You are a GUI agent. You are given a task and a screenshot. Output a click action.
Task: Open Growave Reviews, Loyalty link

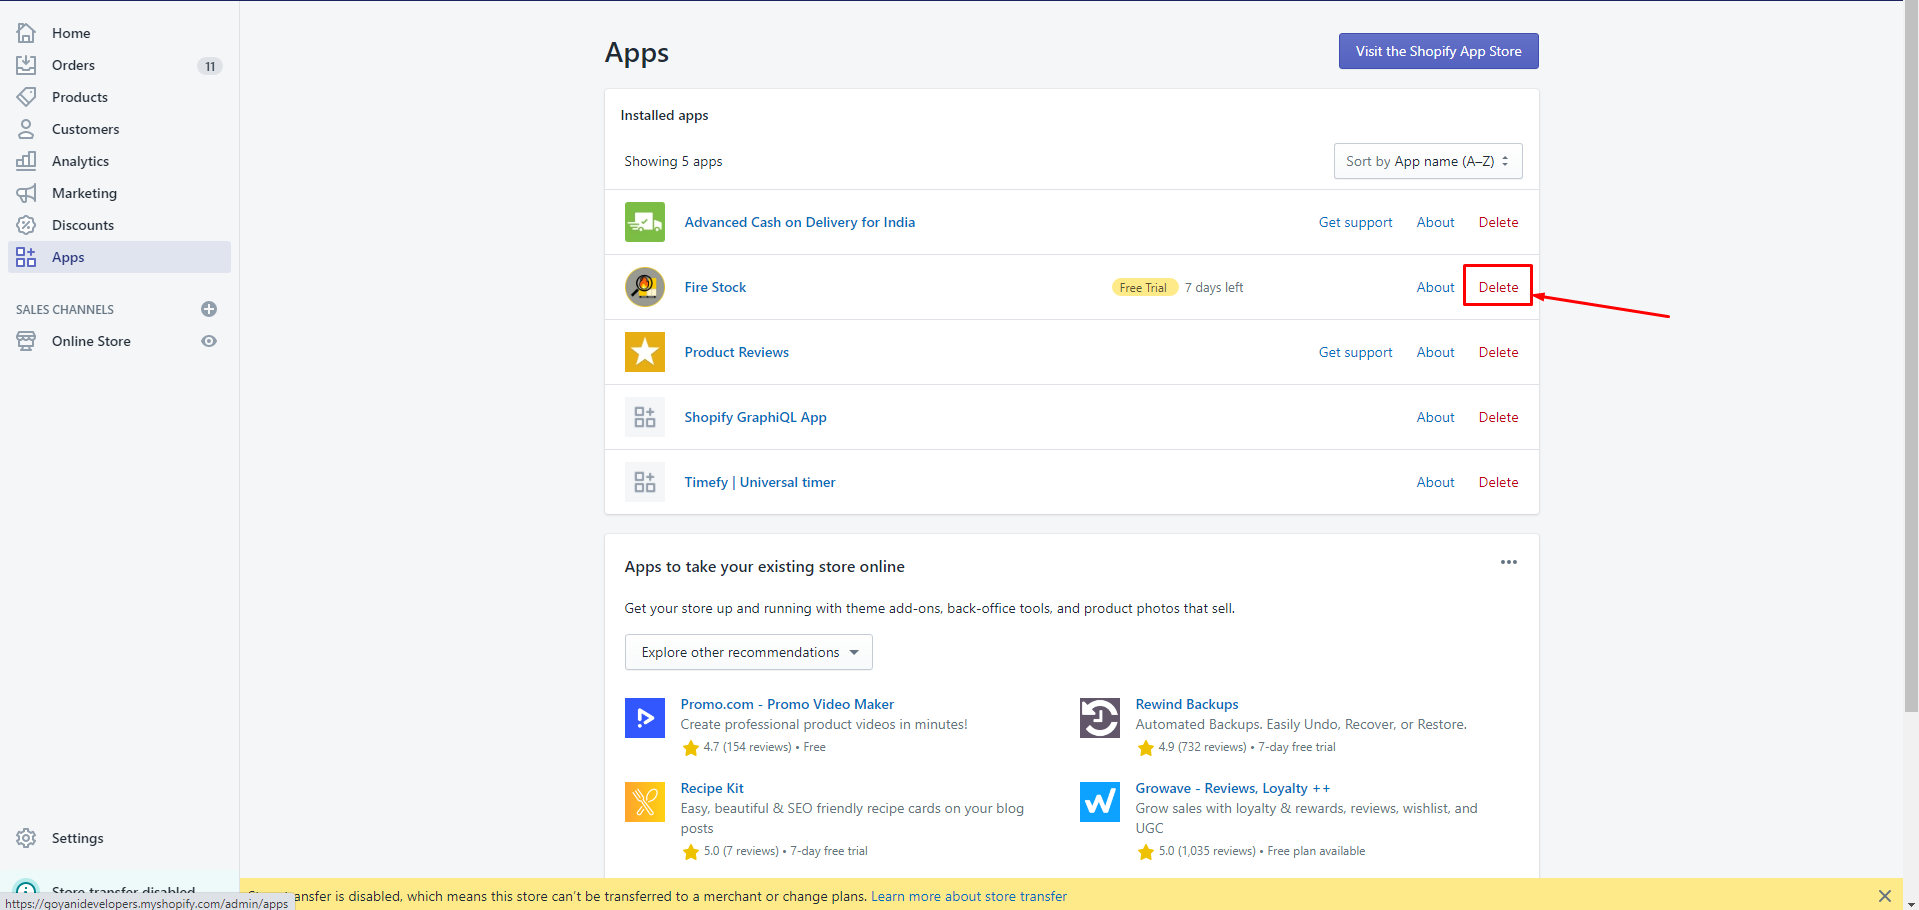[x=1233, y=788]
